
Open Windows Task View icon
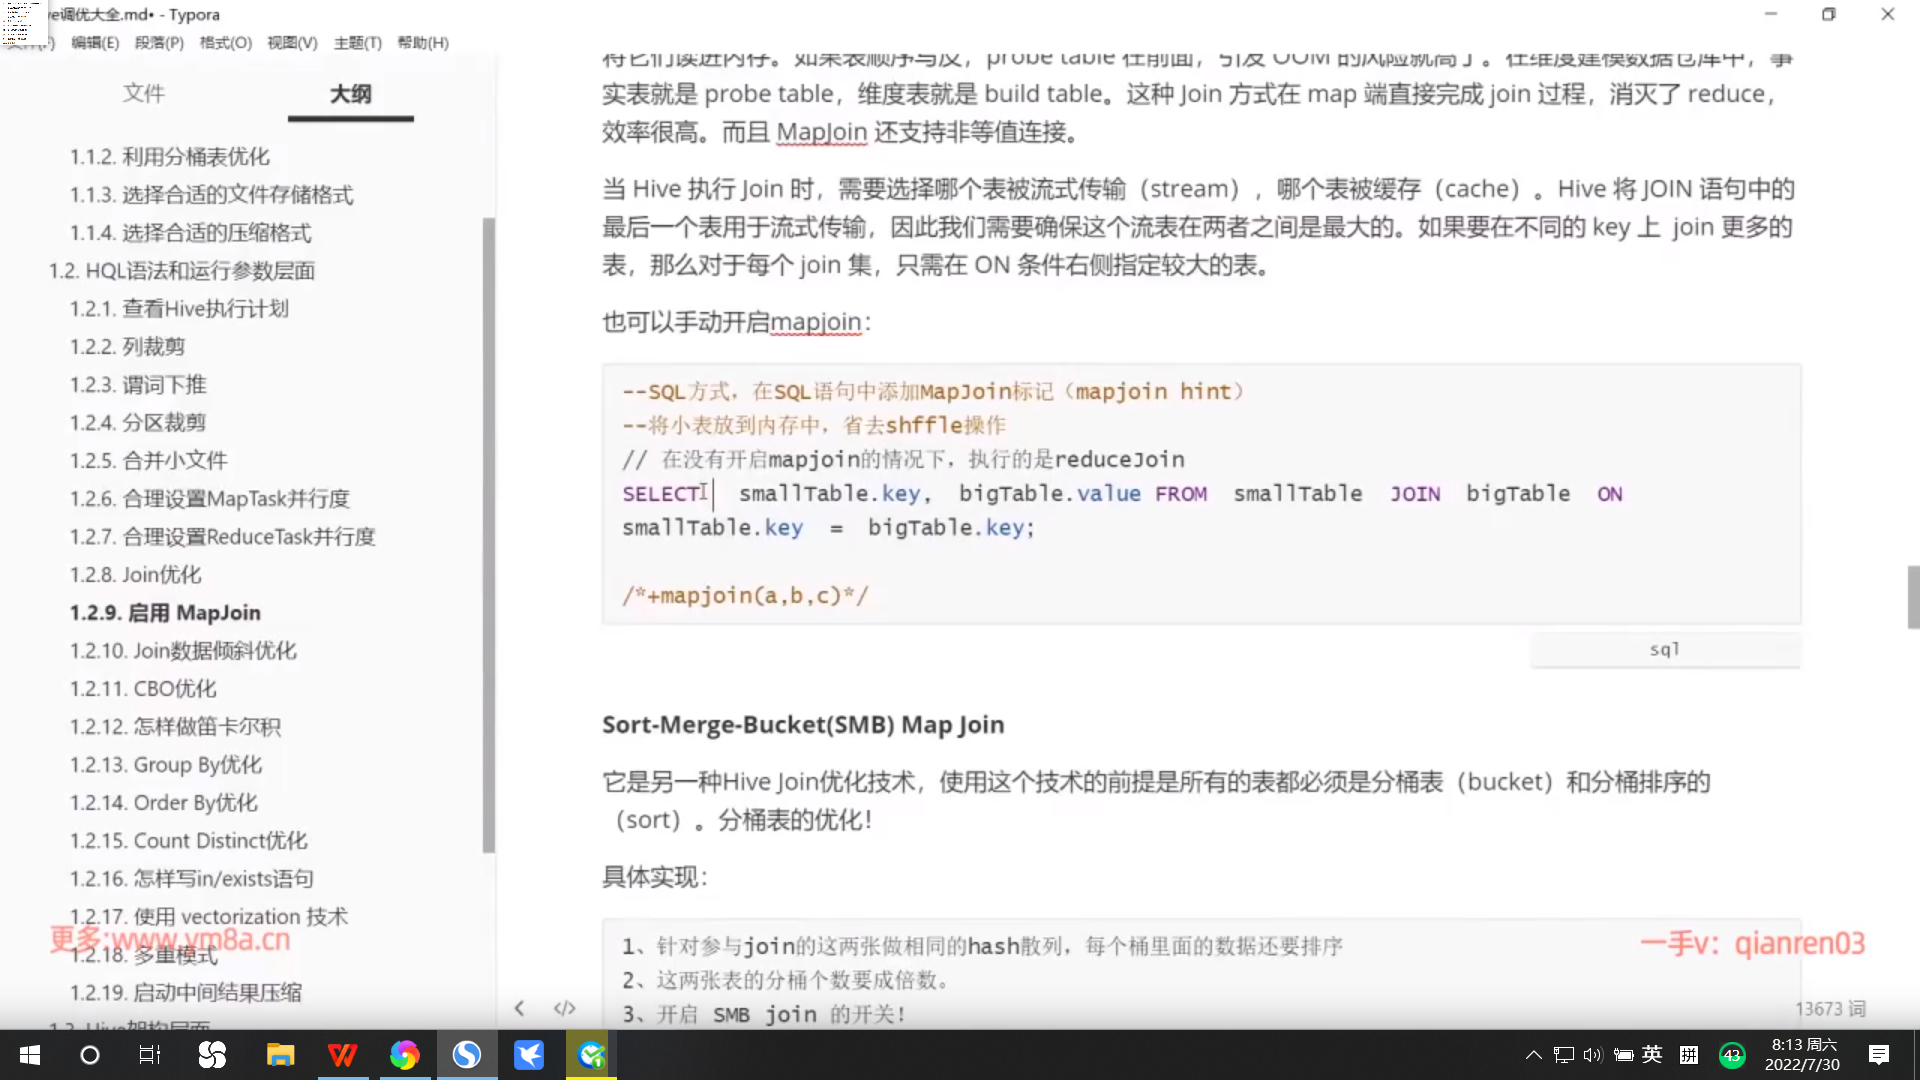(x=150, y=1055)
